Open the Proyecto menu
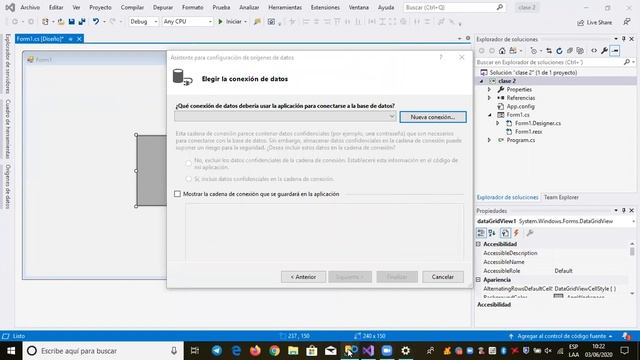 tap(100, 7)
